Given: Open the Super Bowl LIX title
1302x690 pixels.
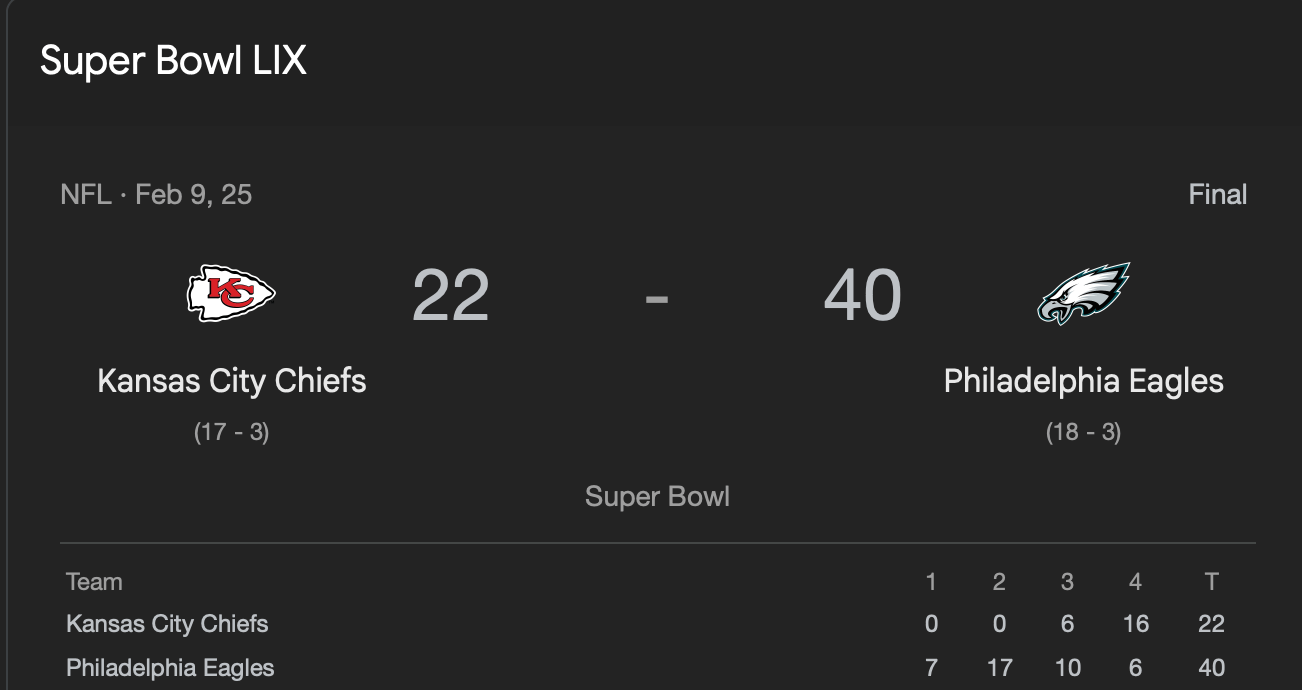Looking at the screenshot, I should coord(173,61).
